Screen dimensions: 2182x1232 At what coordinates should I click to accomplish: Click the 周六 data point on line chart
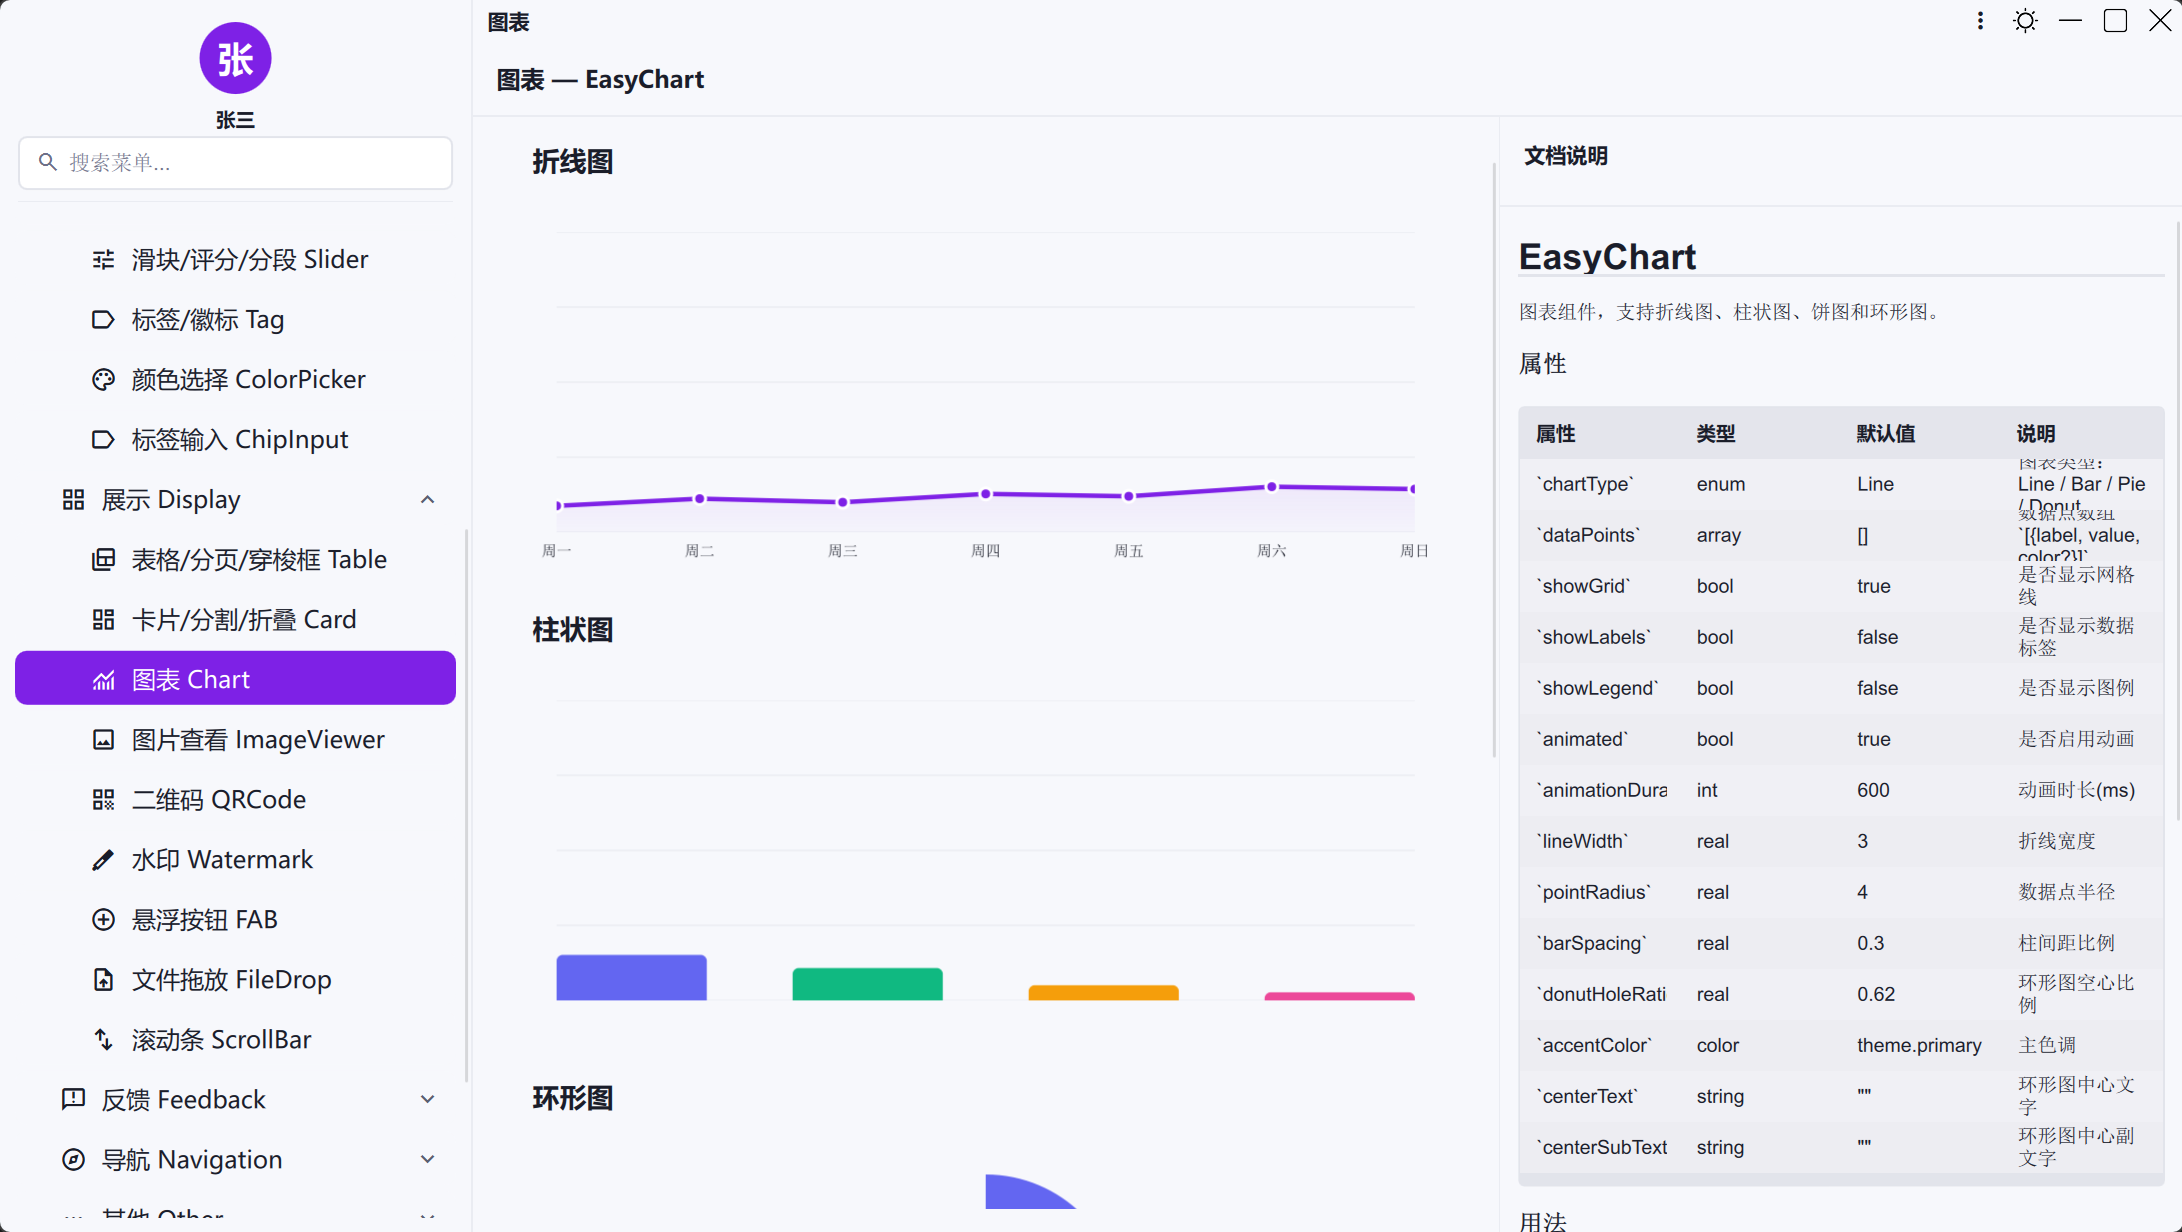[1271, 487]
